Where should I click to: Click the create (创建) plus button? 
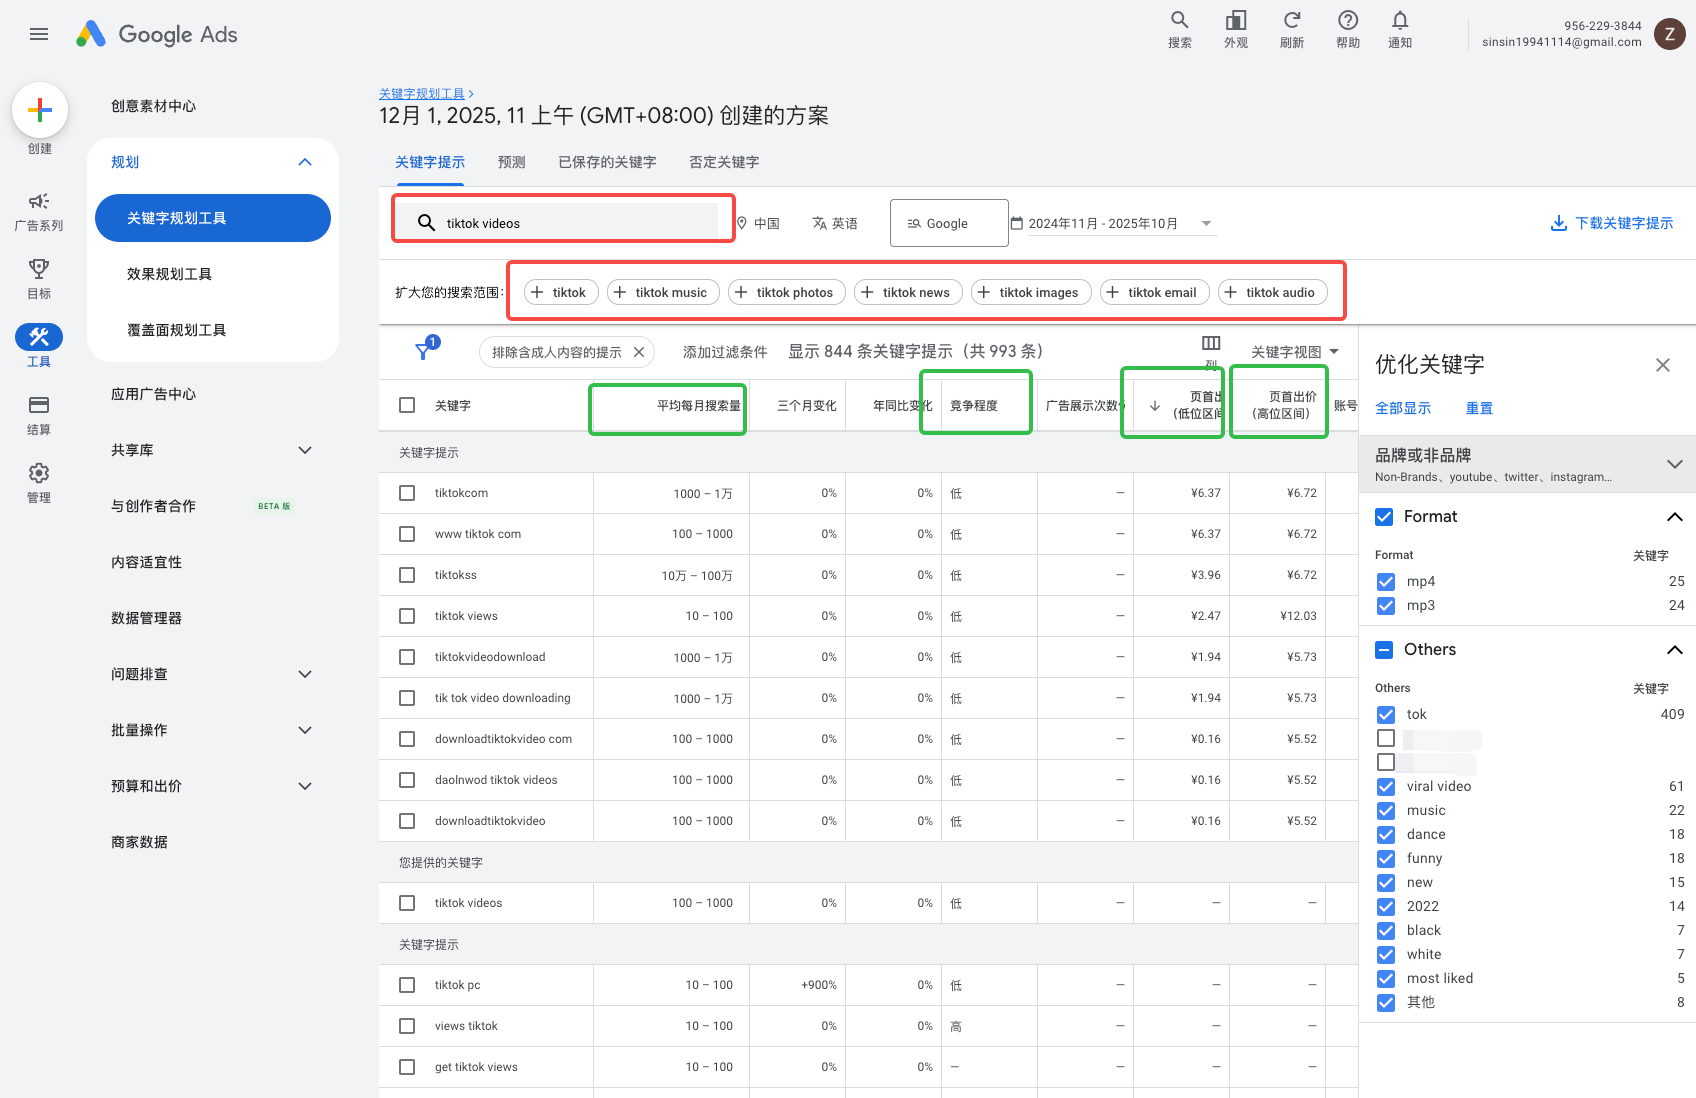coord(40,110)
